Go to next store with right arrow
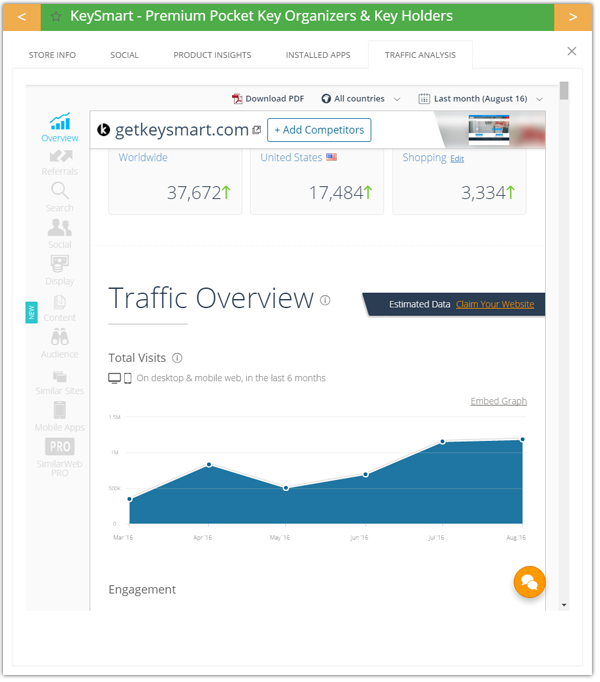The width and height of the screenshot is (600, 682). pyautogui.click(x=573, y=17)
